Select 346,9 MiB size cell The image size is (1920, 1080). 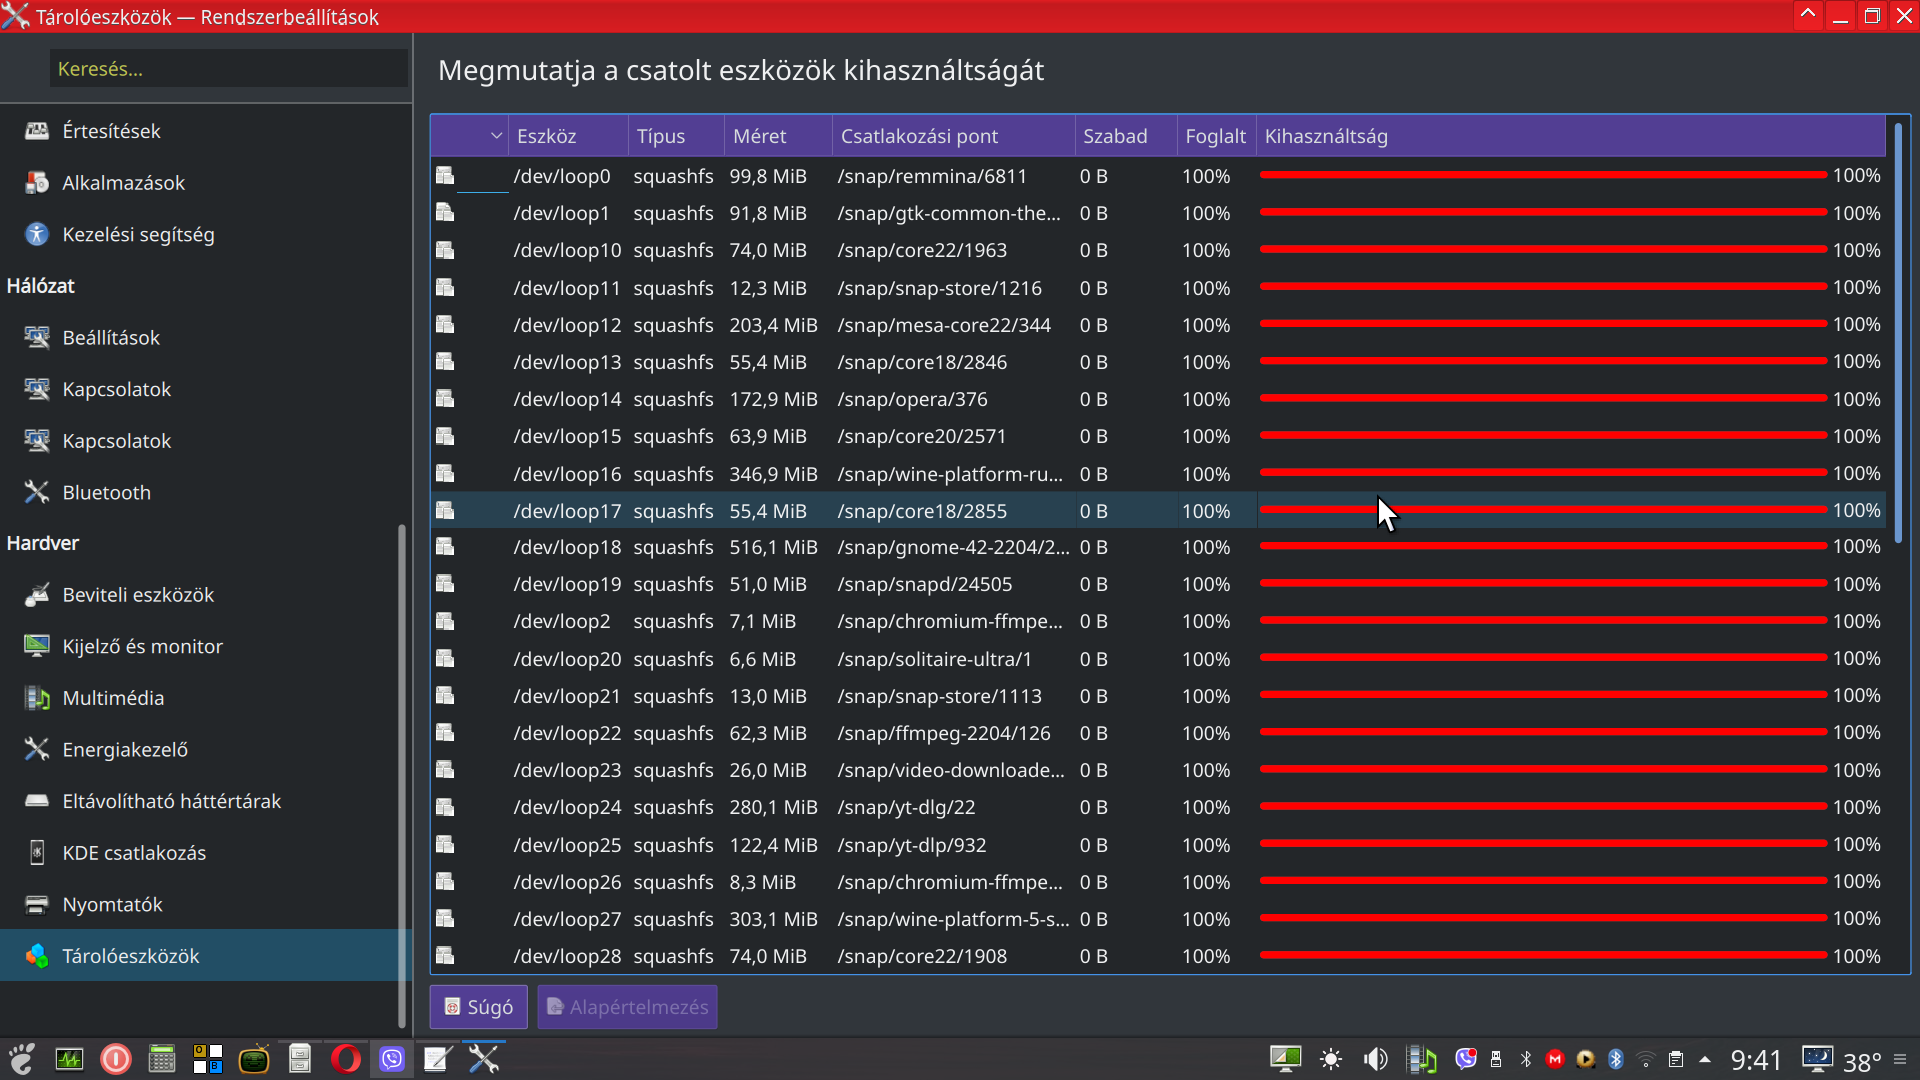tap(773, 474)
